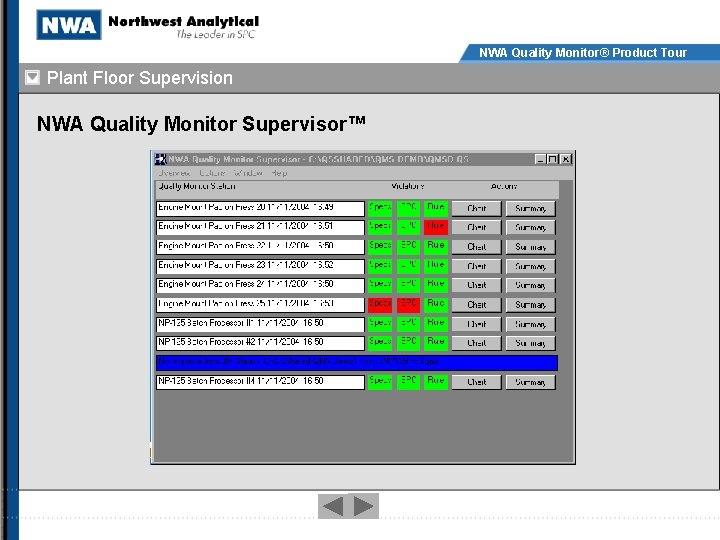The image size is (720, 540).
Task: Click the Quality Monitor Station column header
Action: (197, 186)
